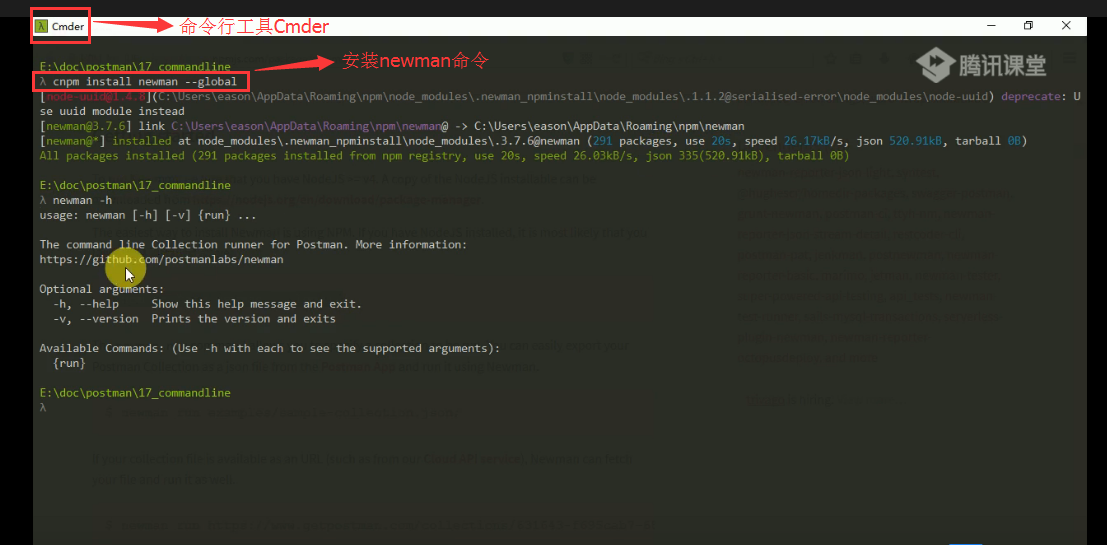Click the '[newman@3.7.6] link' output line
The image size is (1107, 545).
pyautogui.click(x=392, y=126)
